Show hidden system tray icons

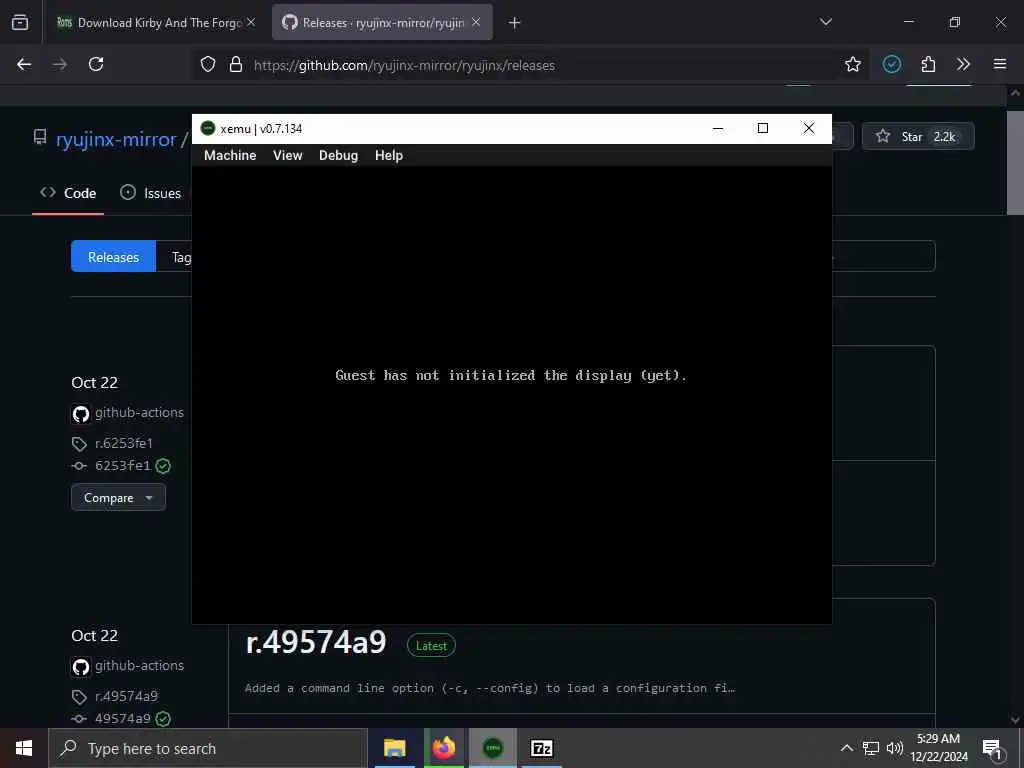click(846, 748)
